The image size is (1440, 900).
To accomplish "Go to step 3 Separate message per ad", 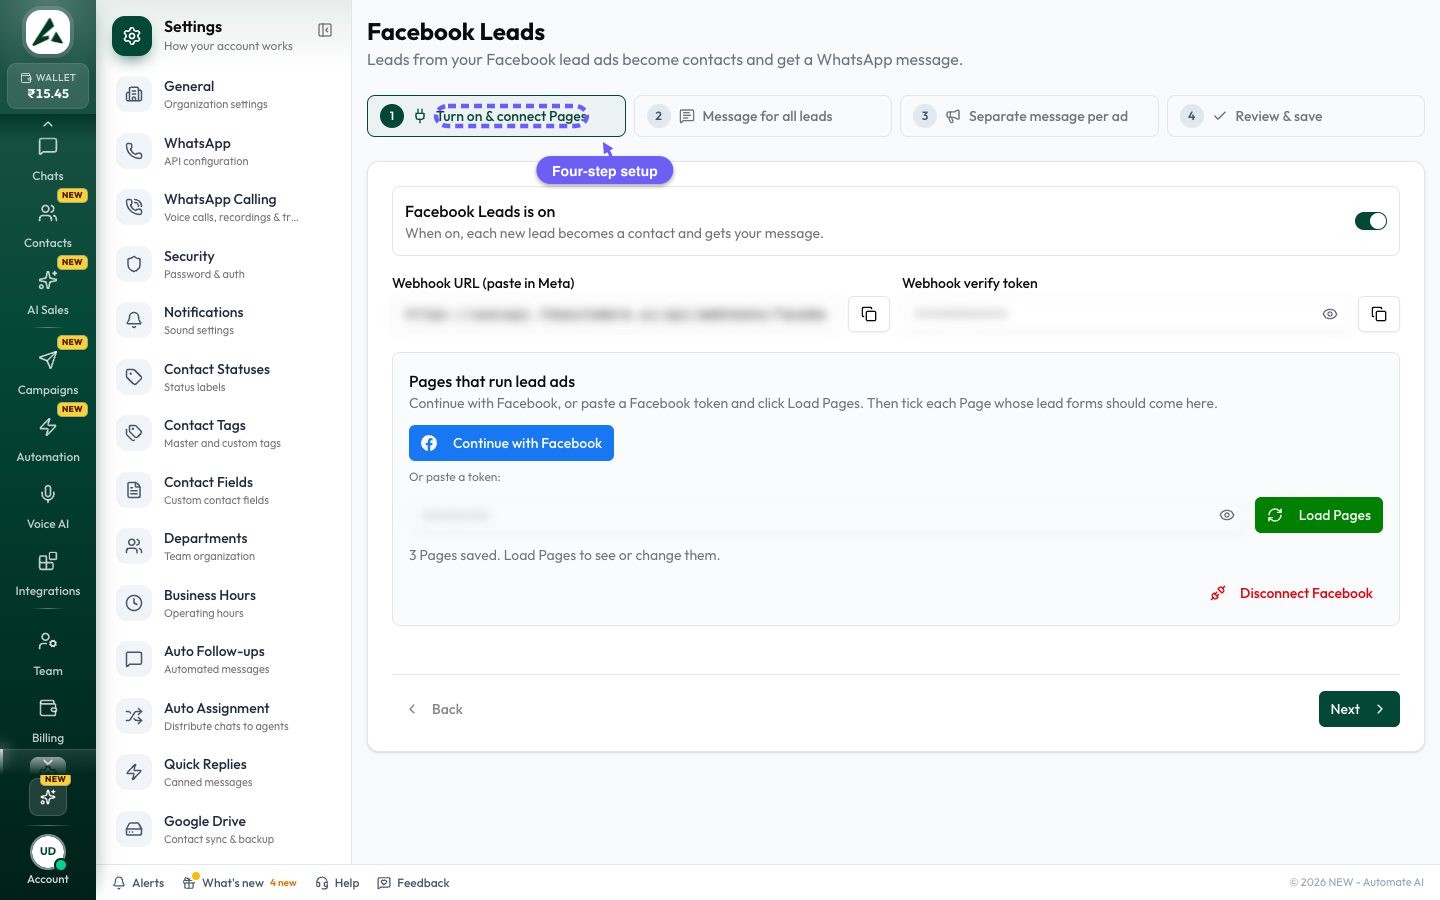I will (x=1029, y=116).
